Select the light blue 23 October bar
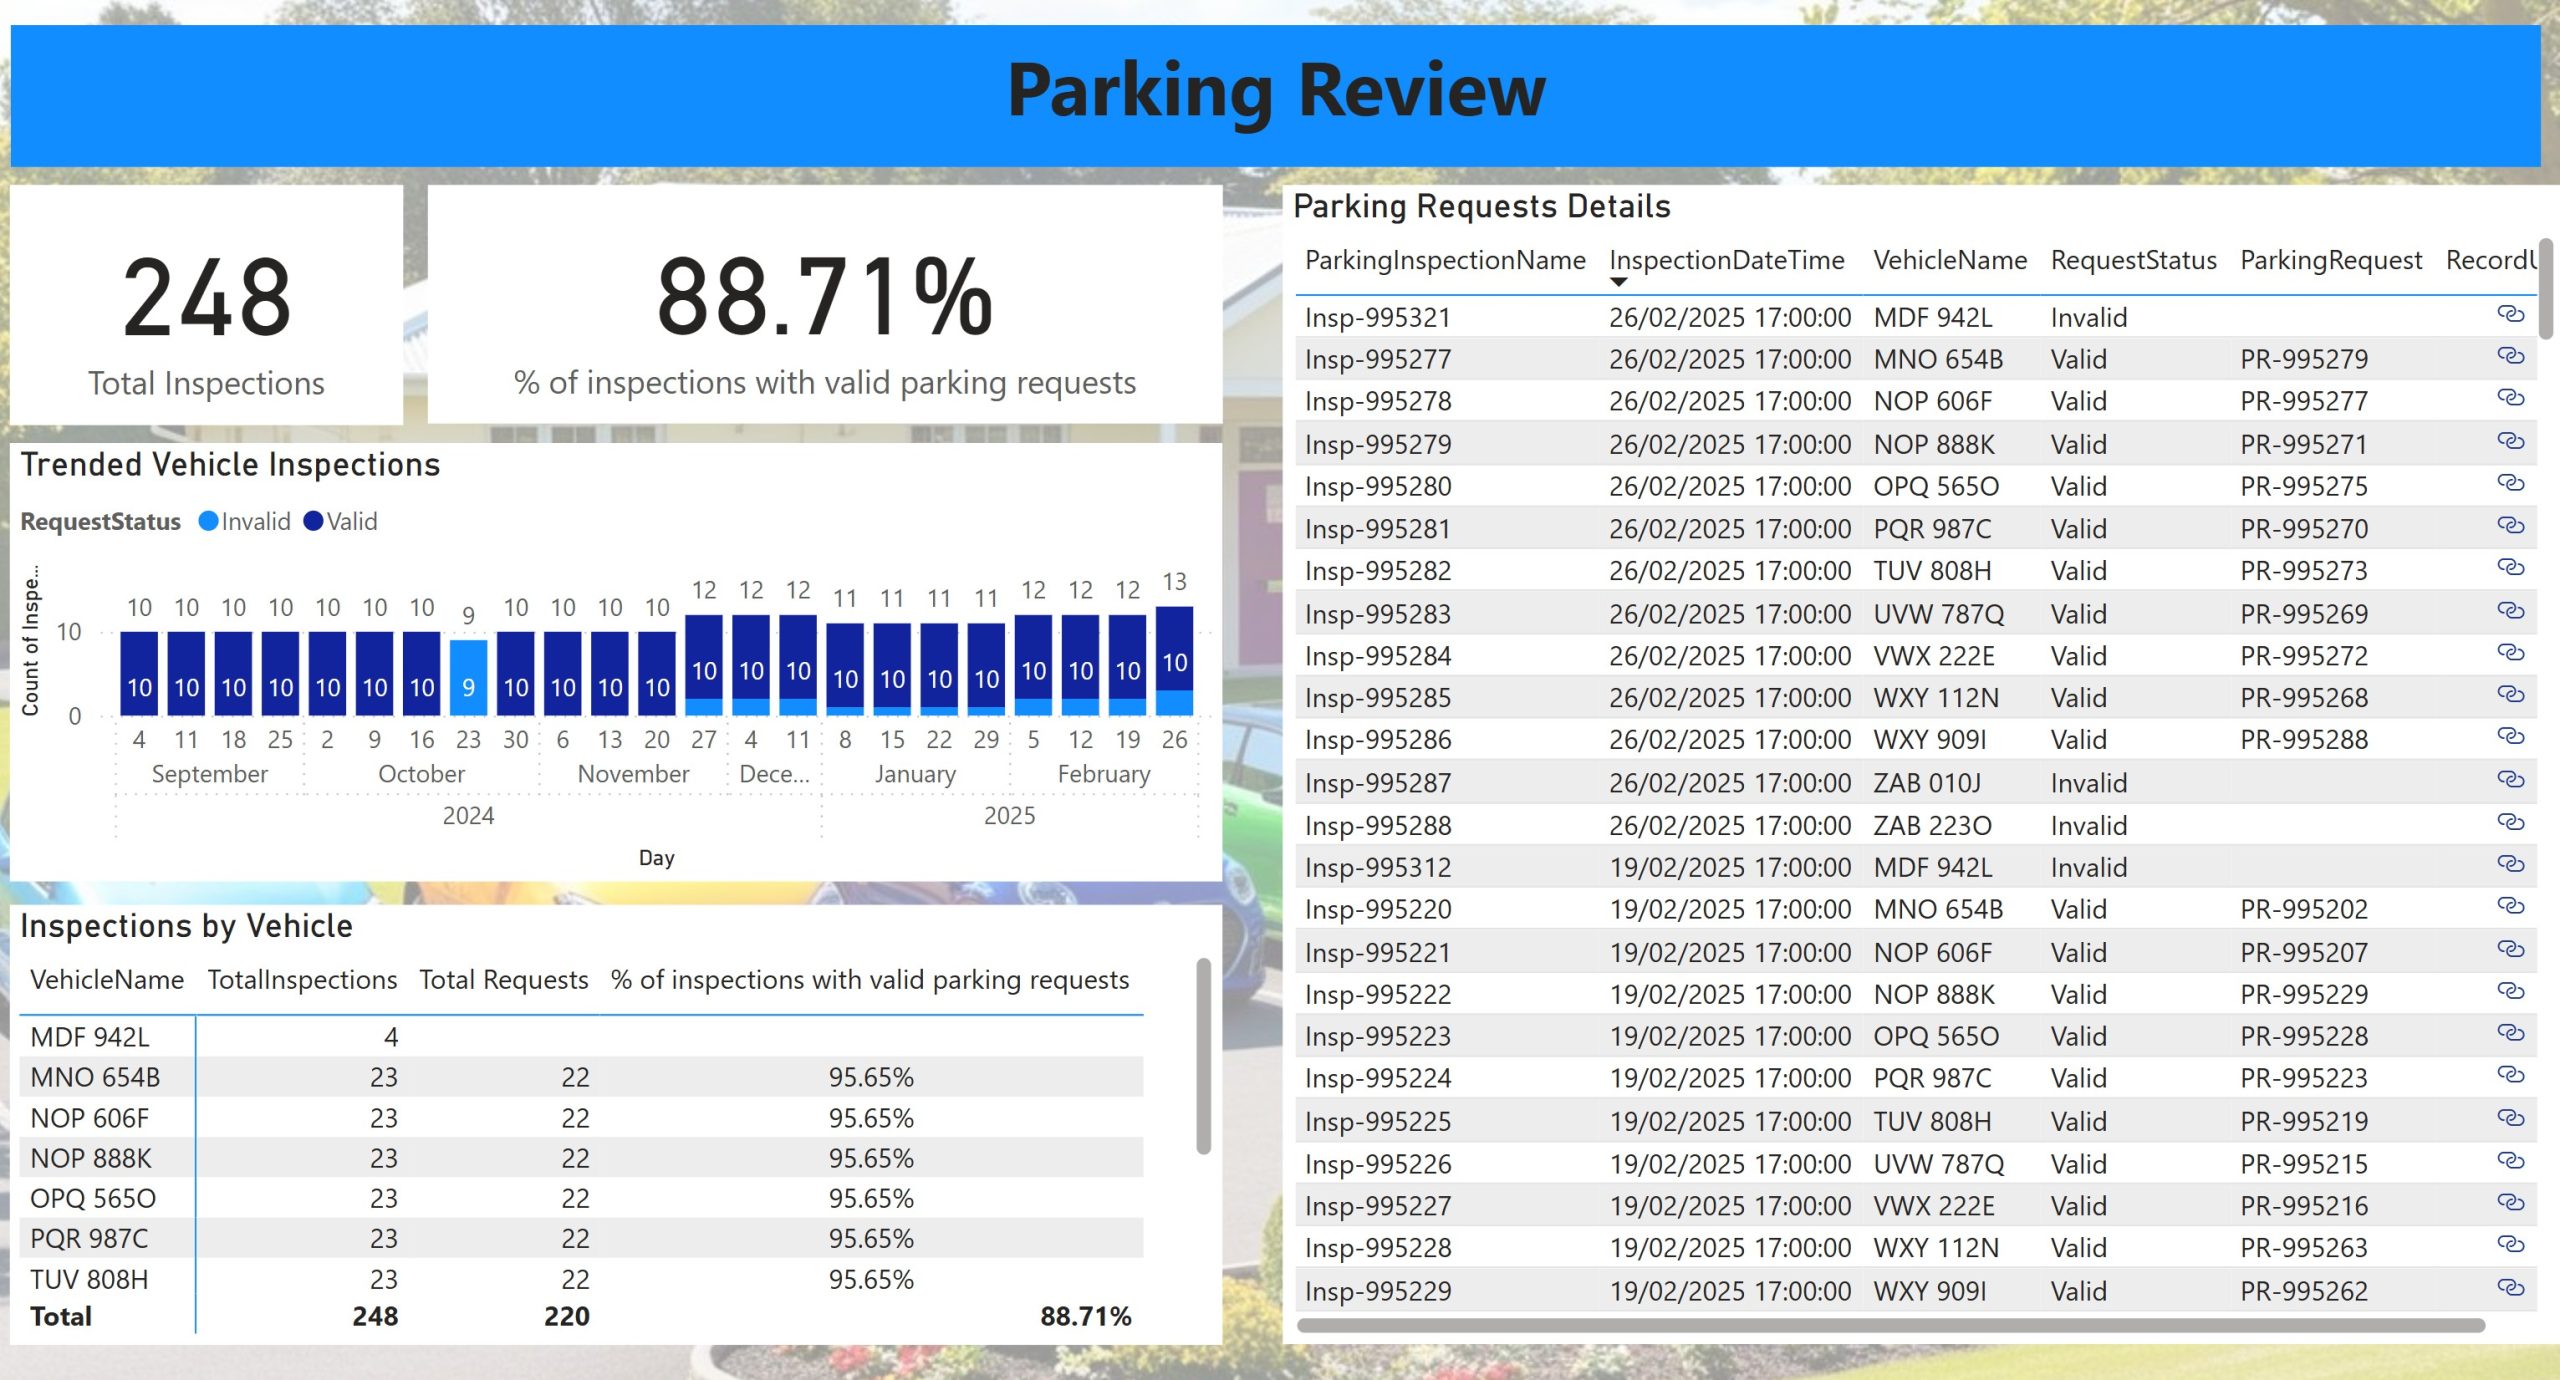Viewport: 2560px width, 1380px height. coord(468,677)
